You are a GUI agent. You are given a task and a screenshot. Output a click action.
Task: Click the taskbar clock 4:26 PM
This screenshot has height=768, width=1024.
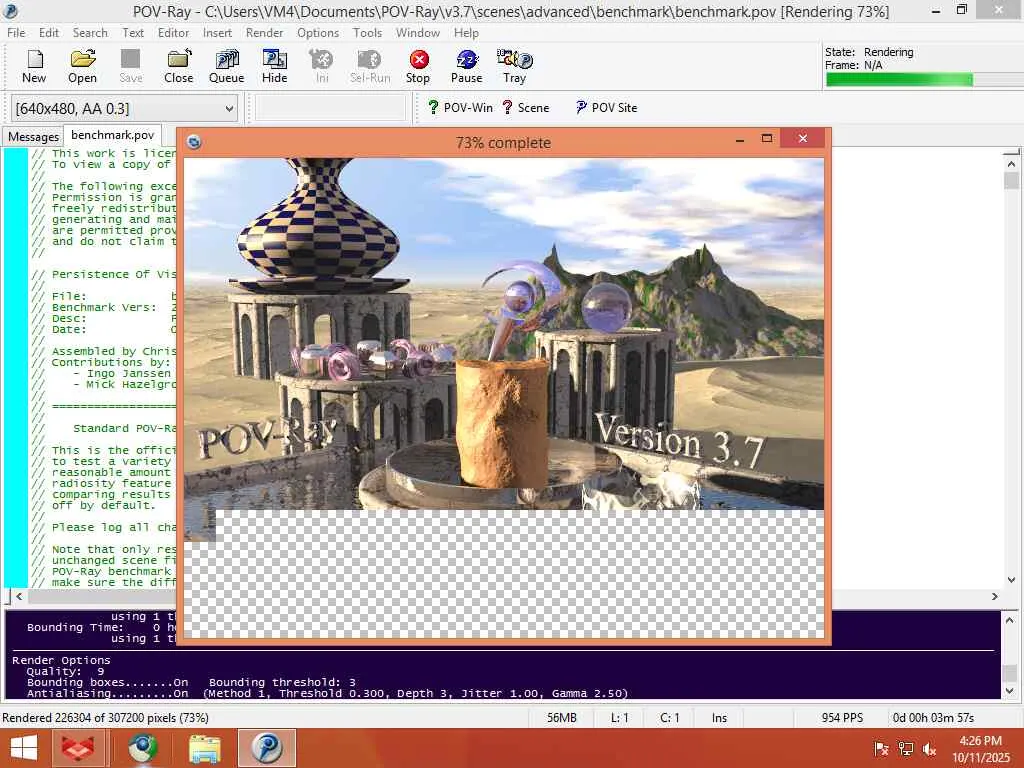pyautogui.click(x=980, y=741)
